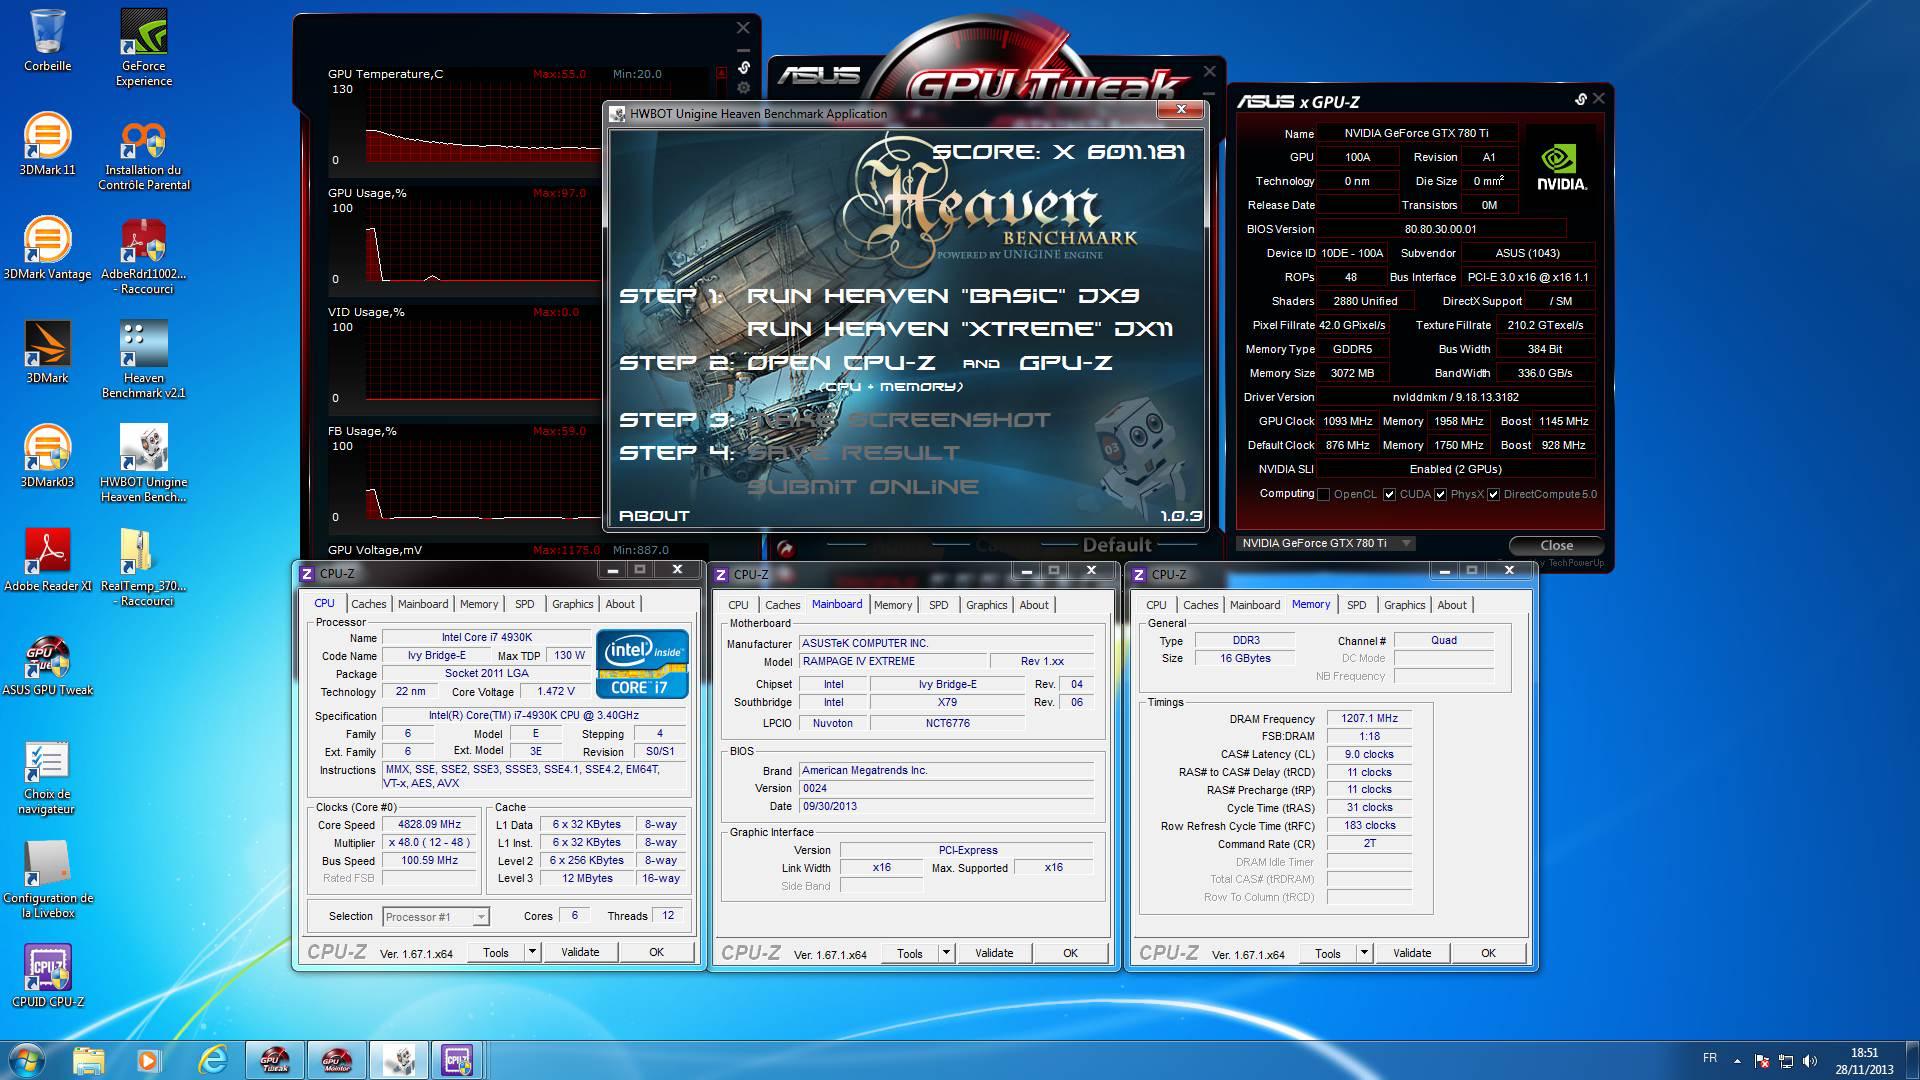Open the RealTemp_370 Raccourci folder shortcut
Screen dimensions: 1920x1080
click(144, 568)
